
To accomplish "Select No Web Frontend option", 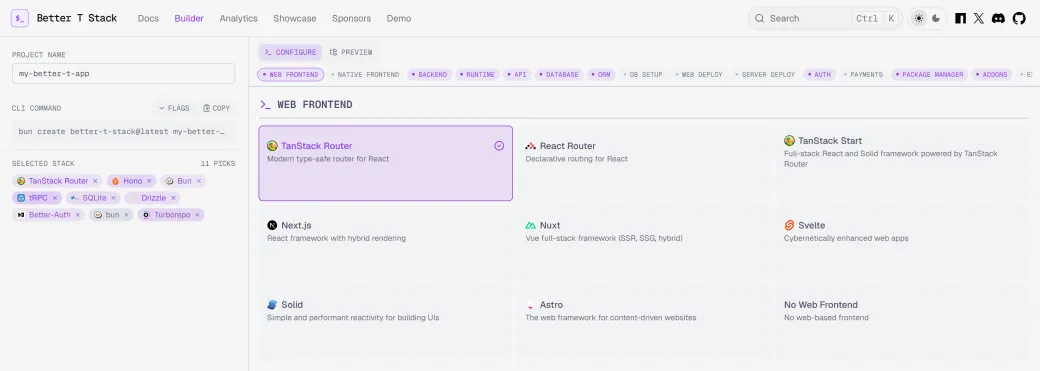I will tap(903, 322).
